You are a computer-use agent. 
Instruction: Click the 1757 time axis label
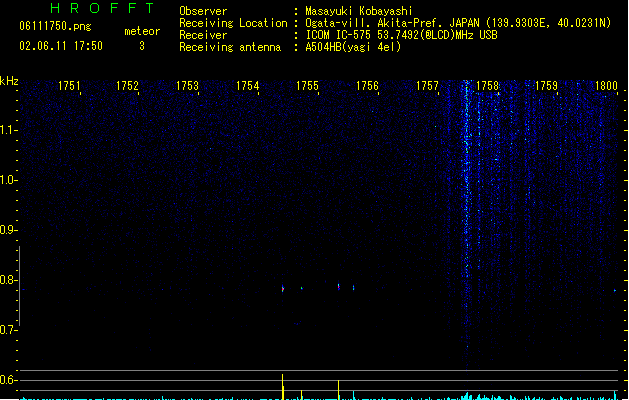(x=428, y=86)
